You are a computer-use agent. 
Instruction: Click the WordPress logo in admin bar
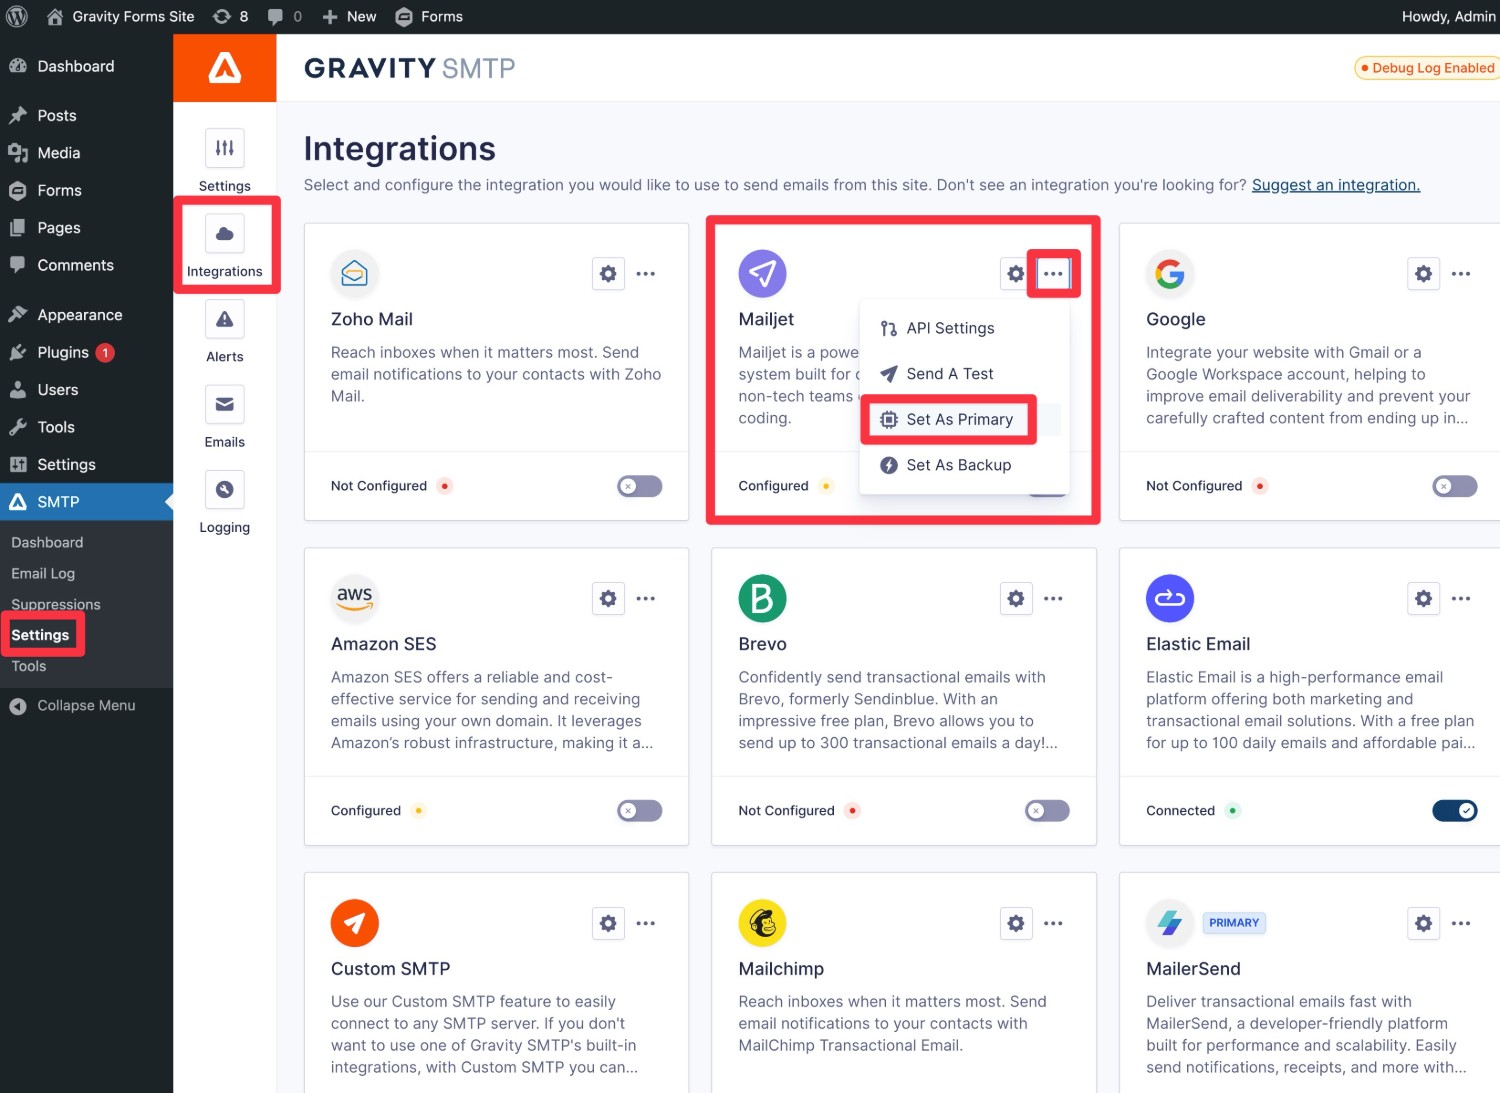point(17,16)
